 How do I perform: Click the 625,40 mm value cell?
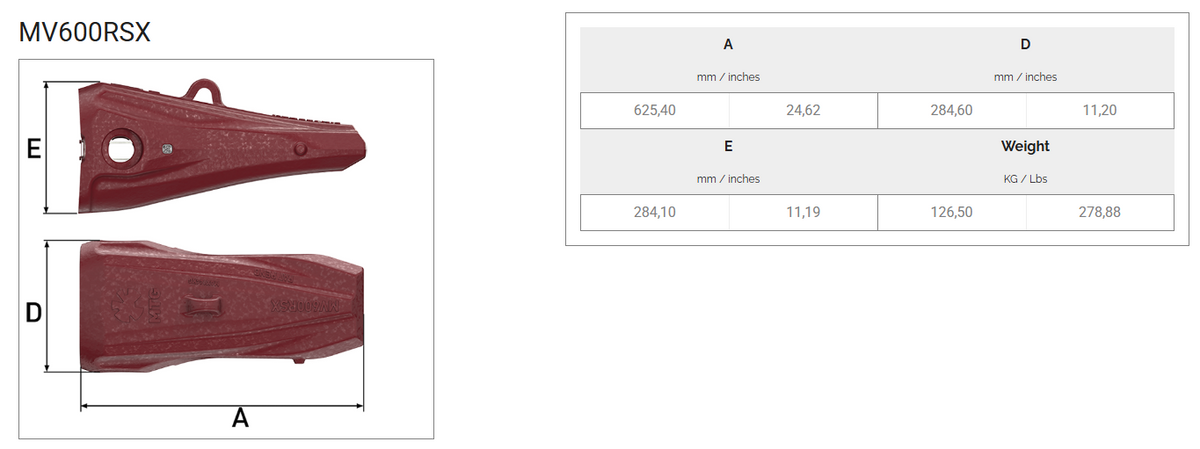(x=655, y=110)
